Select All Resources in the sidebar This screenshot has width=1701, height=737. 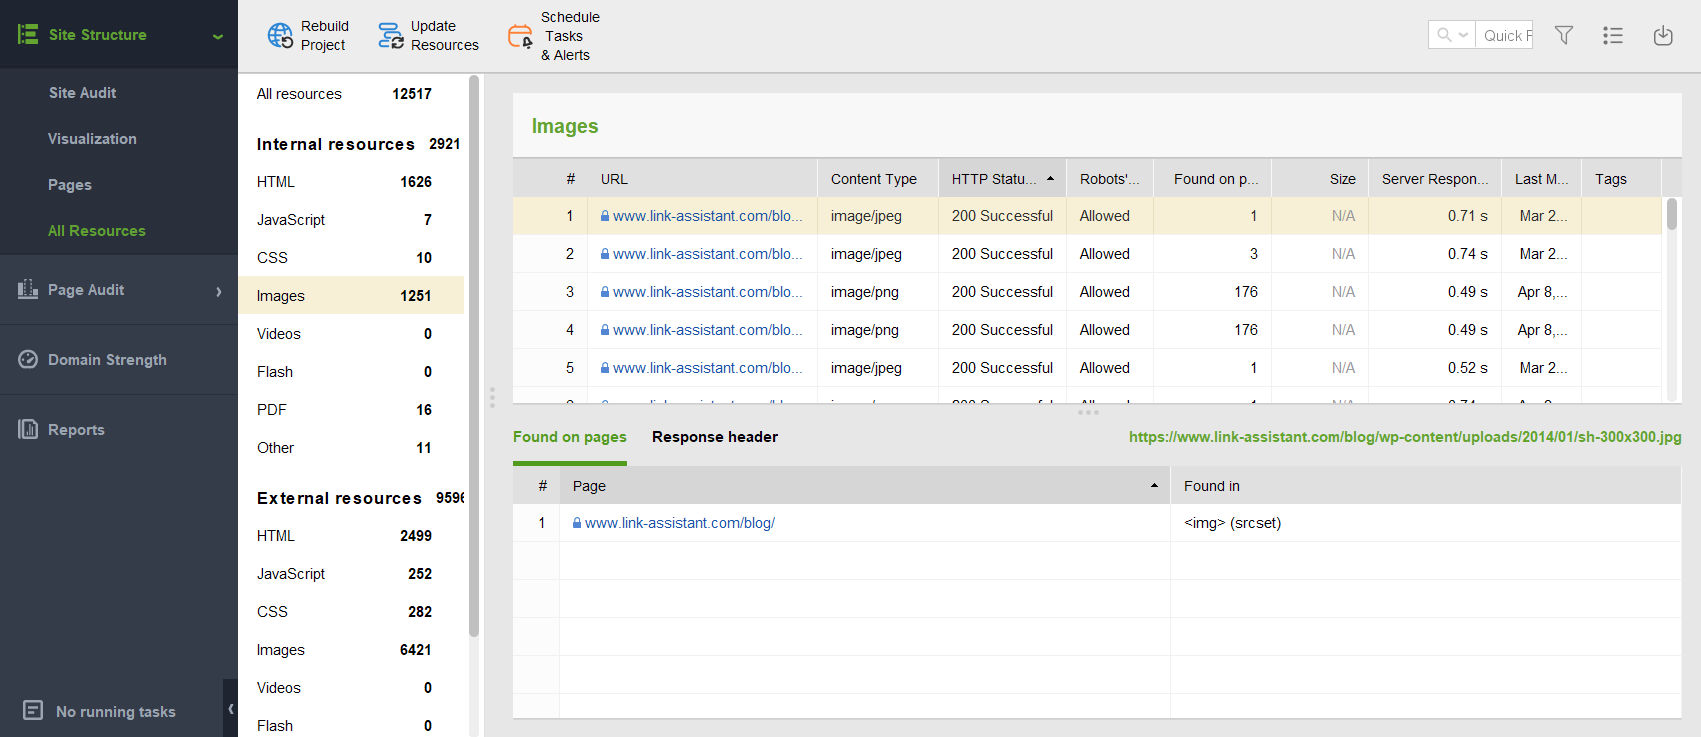[97, 231]
